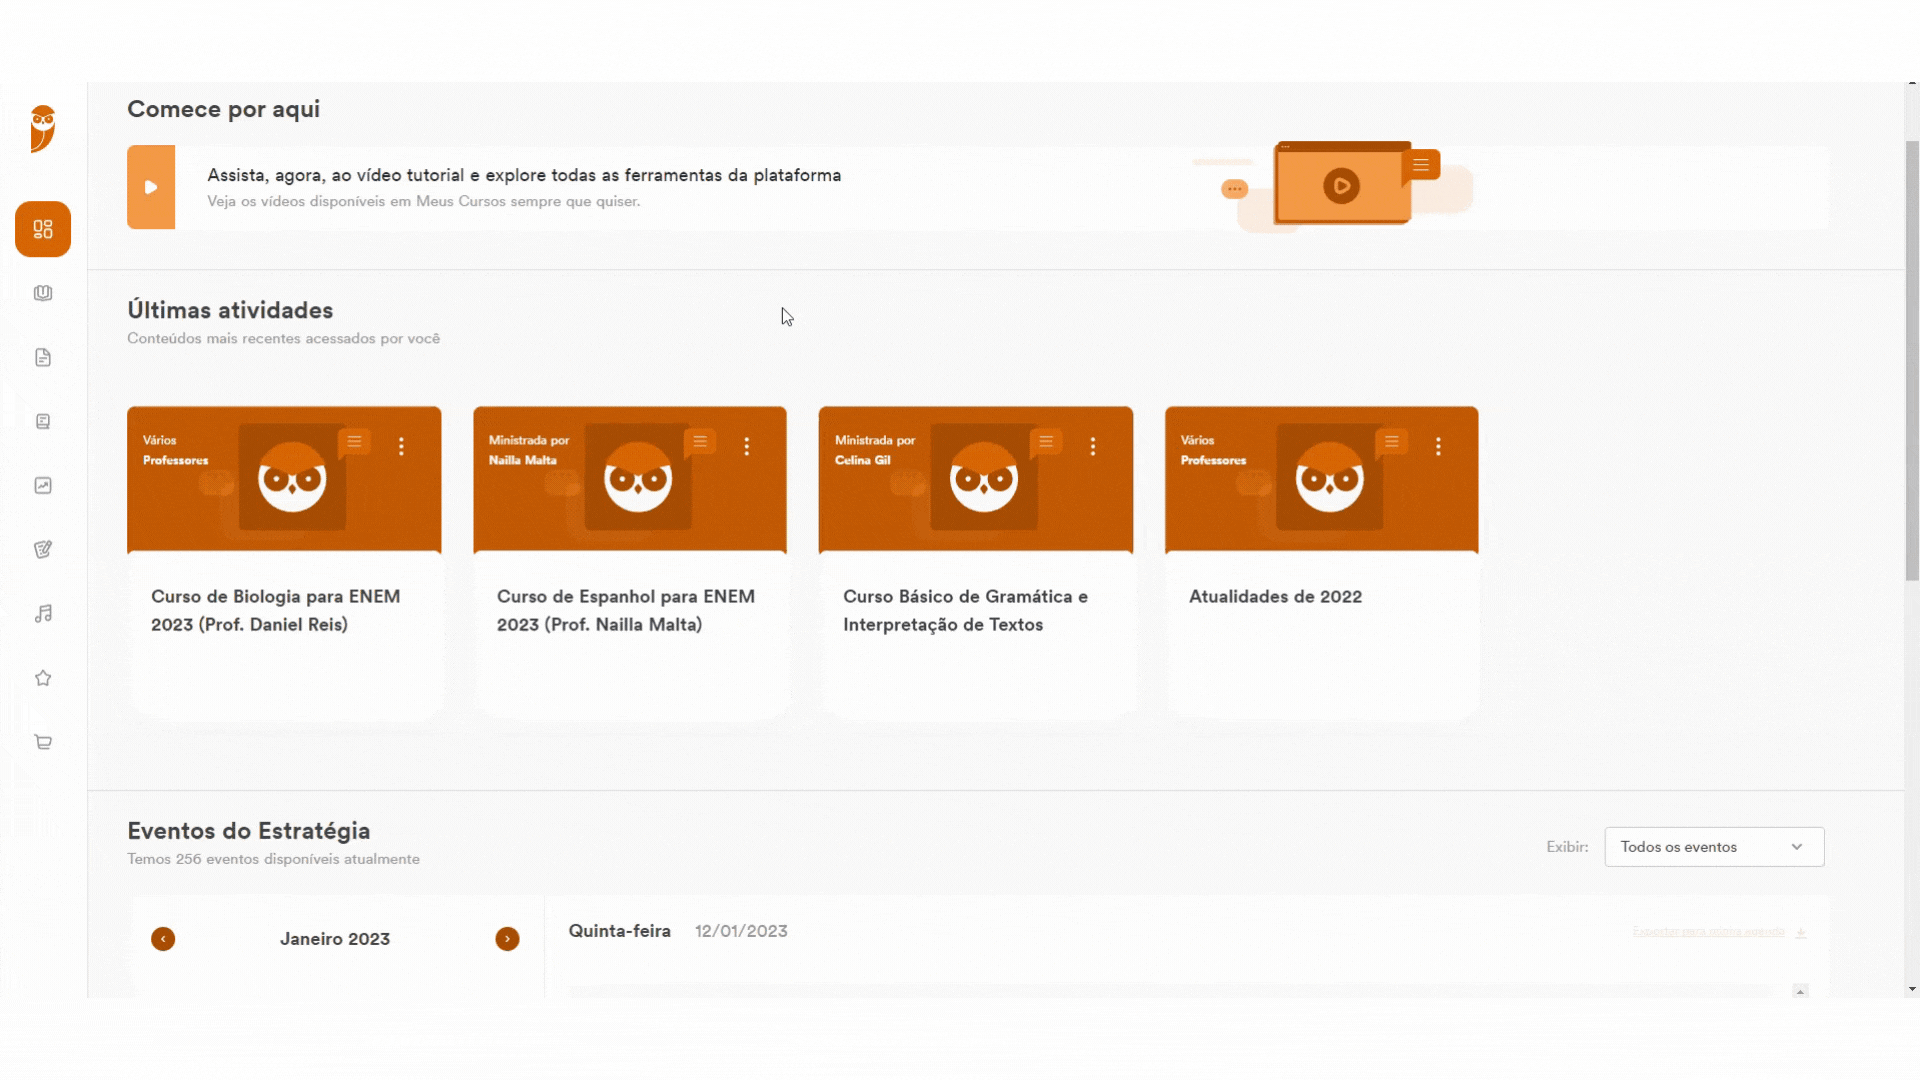Open the dashboard grid icon in sidebar

point(43,229)
